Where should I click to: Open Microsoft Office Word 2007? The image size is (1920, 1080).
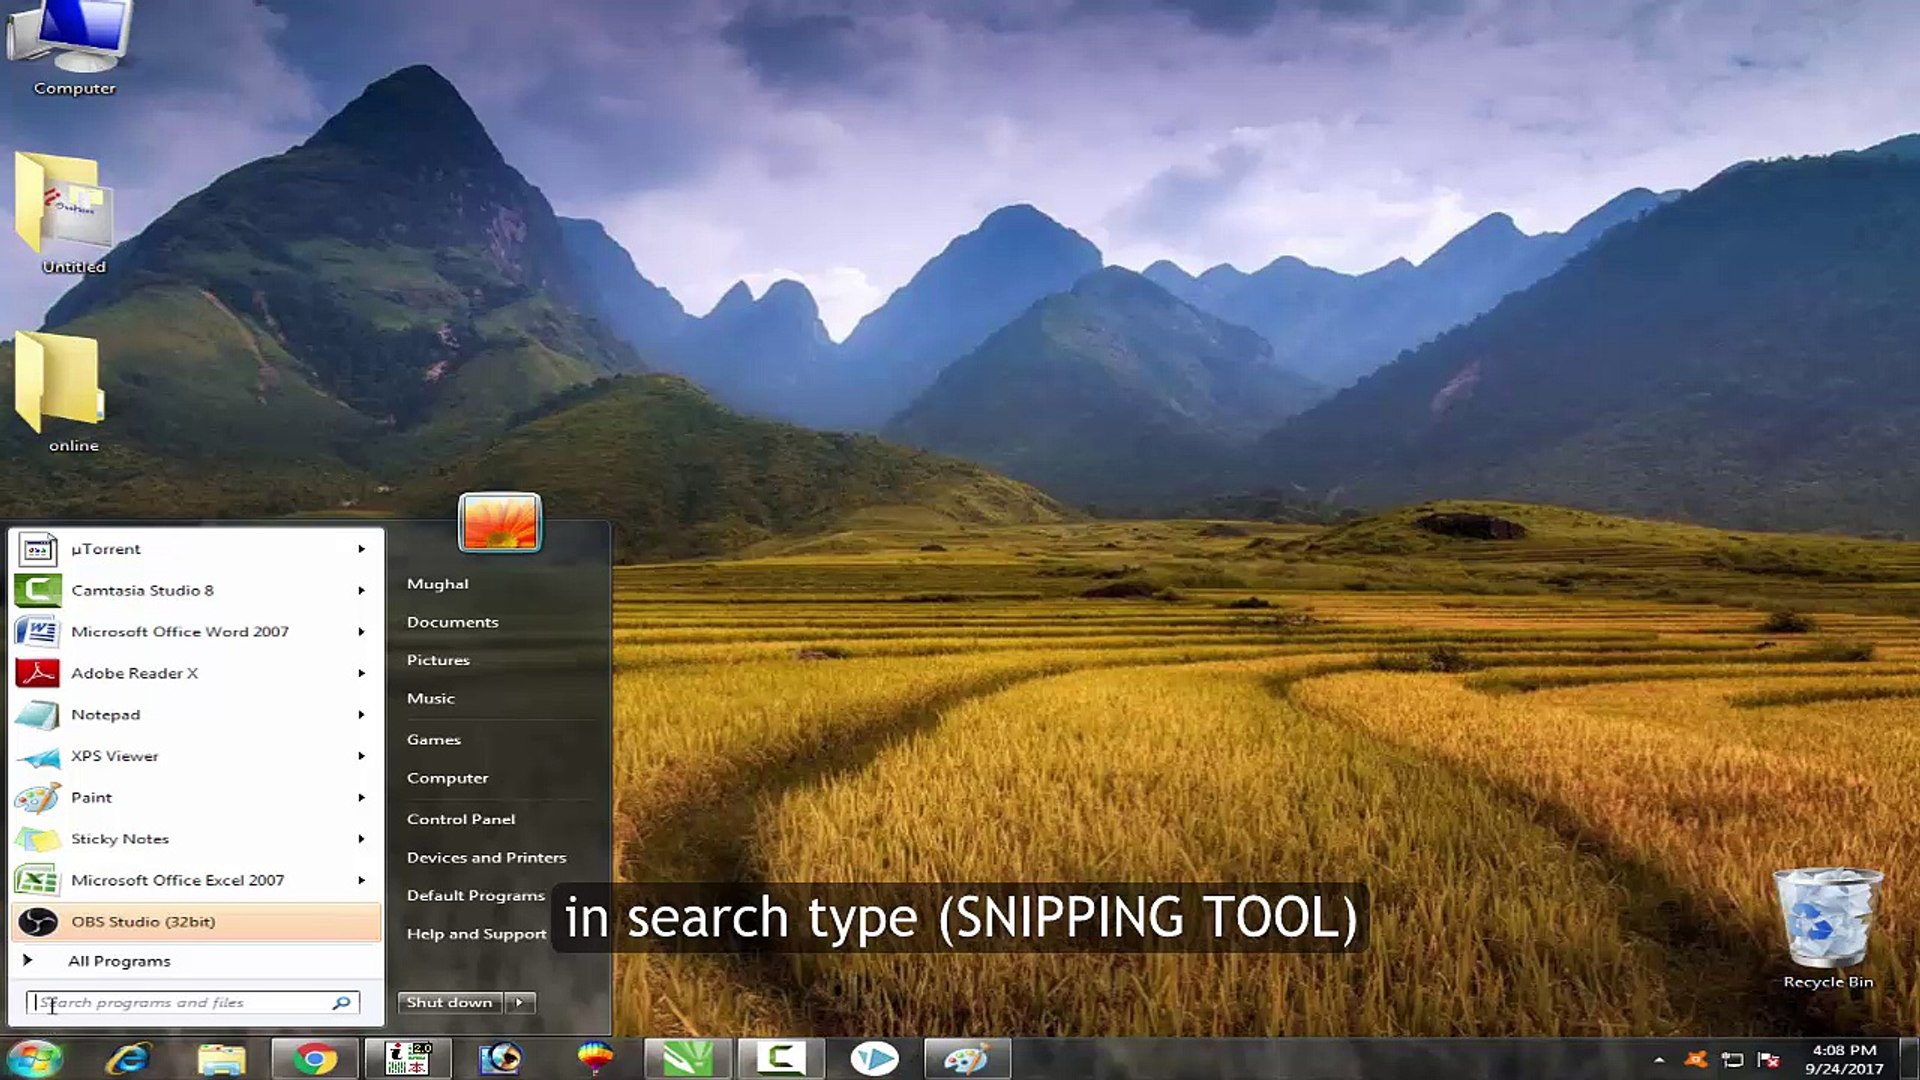[195, 632]
